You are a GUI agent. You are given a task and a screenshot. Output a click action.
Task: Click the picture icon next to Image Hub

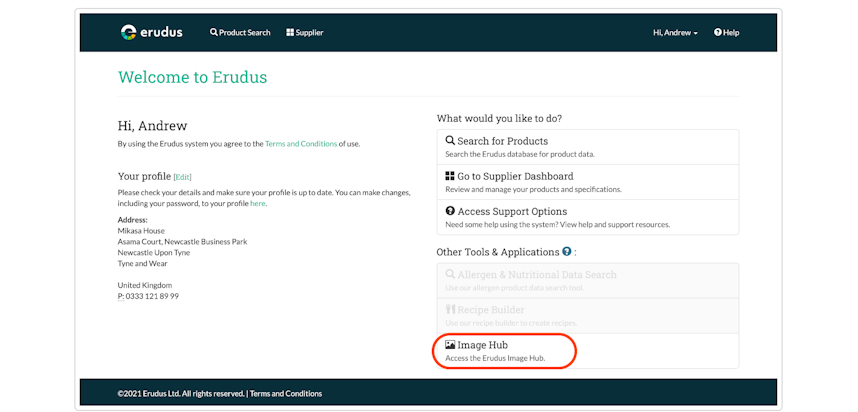click(450, 345)
